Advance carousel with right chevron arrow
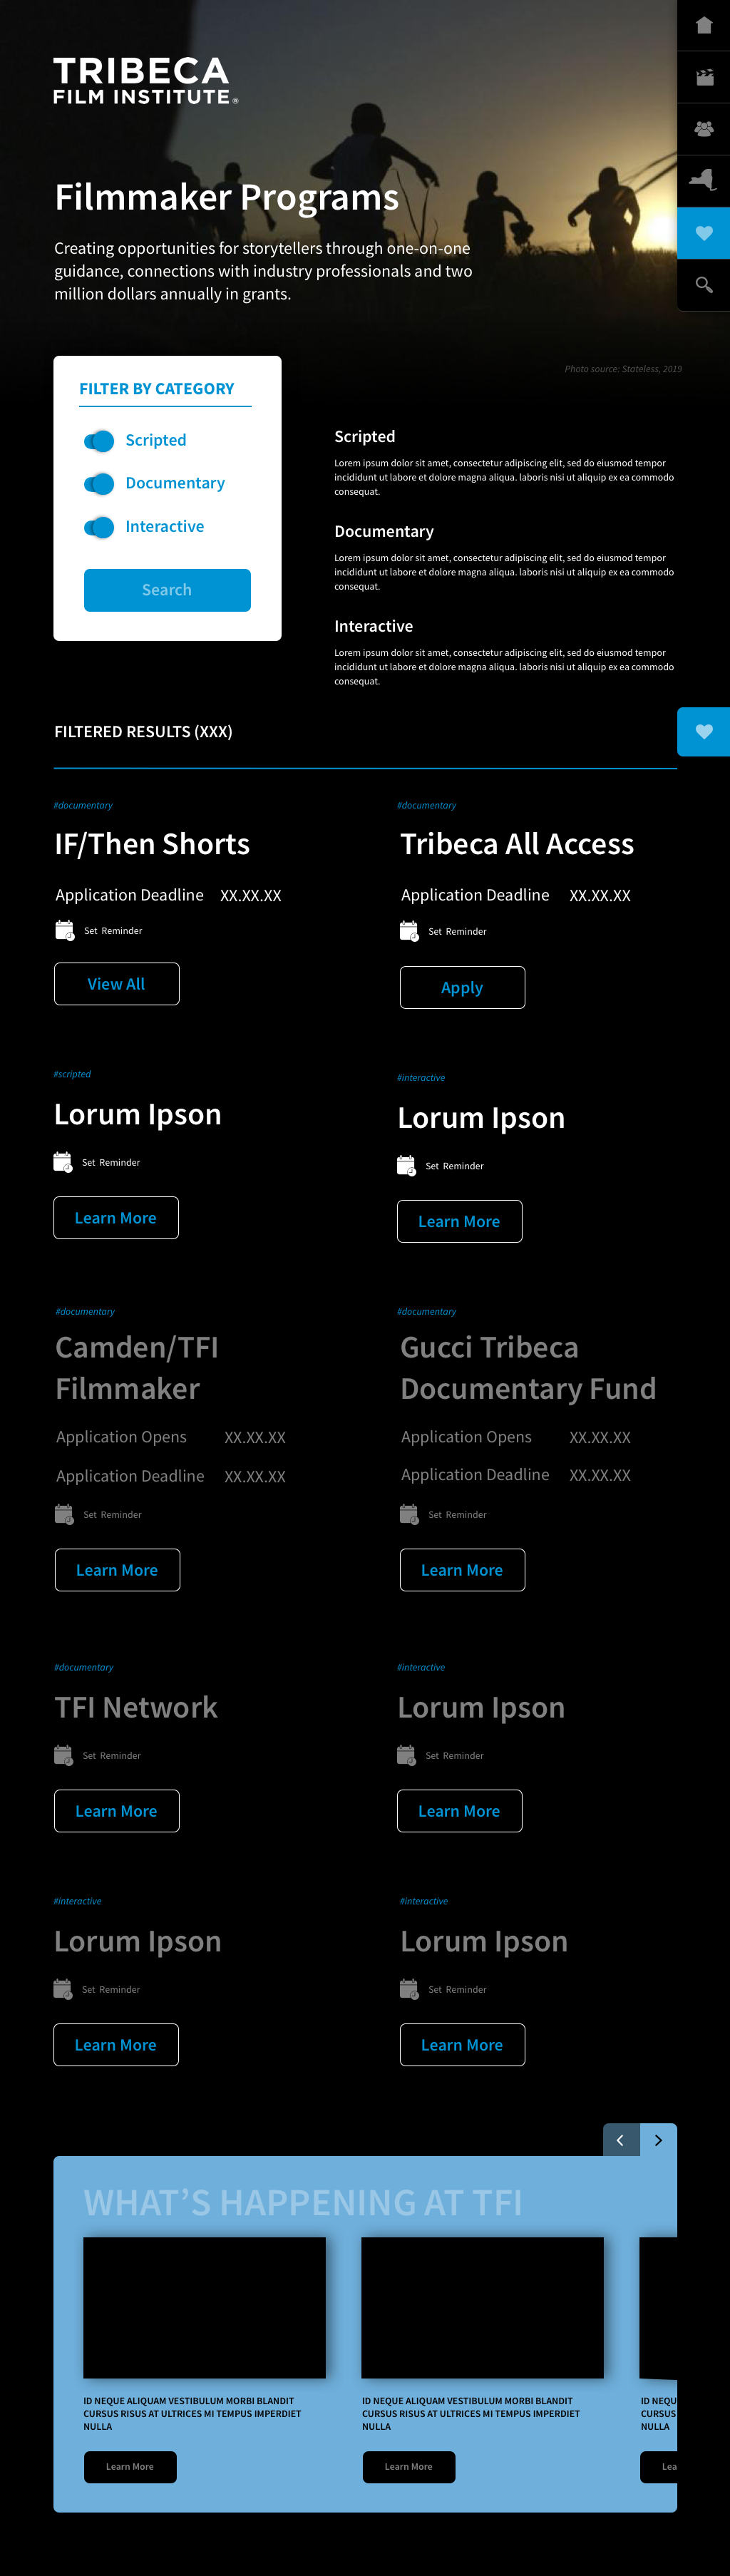Image resolution: width=730 pixels, height=2576 pixels. [658, 2140]
